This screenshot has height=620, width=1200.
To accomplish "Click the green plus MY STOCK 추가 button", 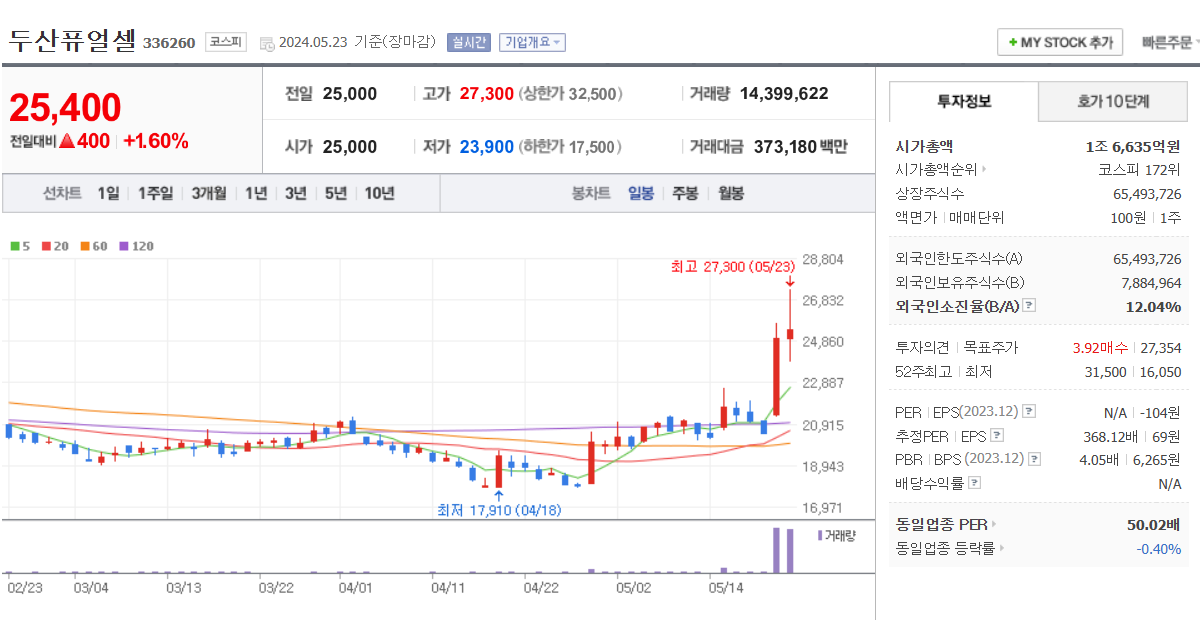I will (1060, 42).
